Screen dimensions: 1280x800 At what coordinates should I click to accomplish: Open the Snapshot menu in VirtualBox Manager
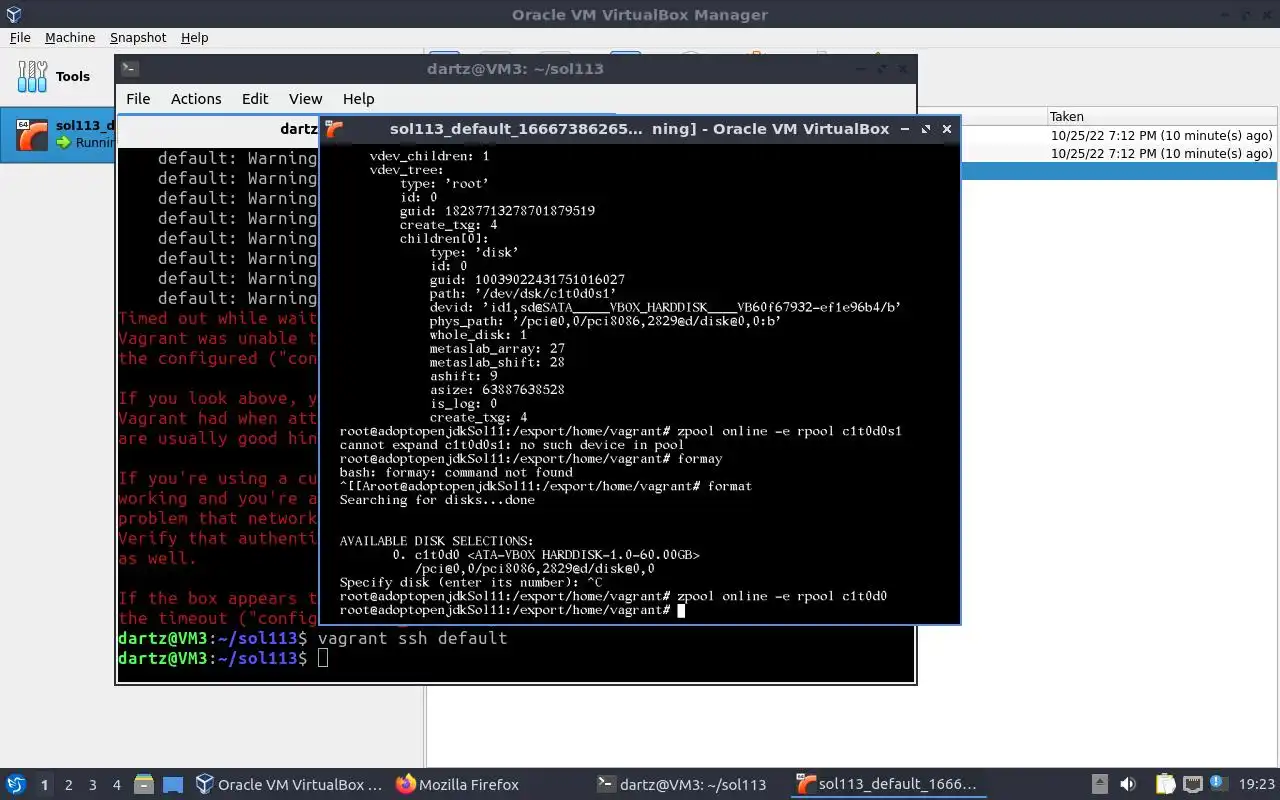(x=138, y=37)
